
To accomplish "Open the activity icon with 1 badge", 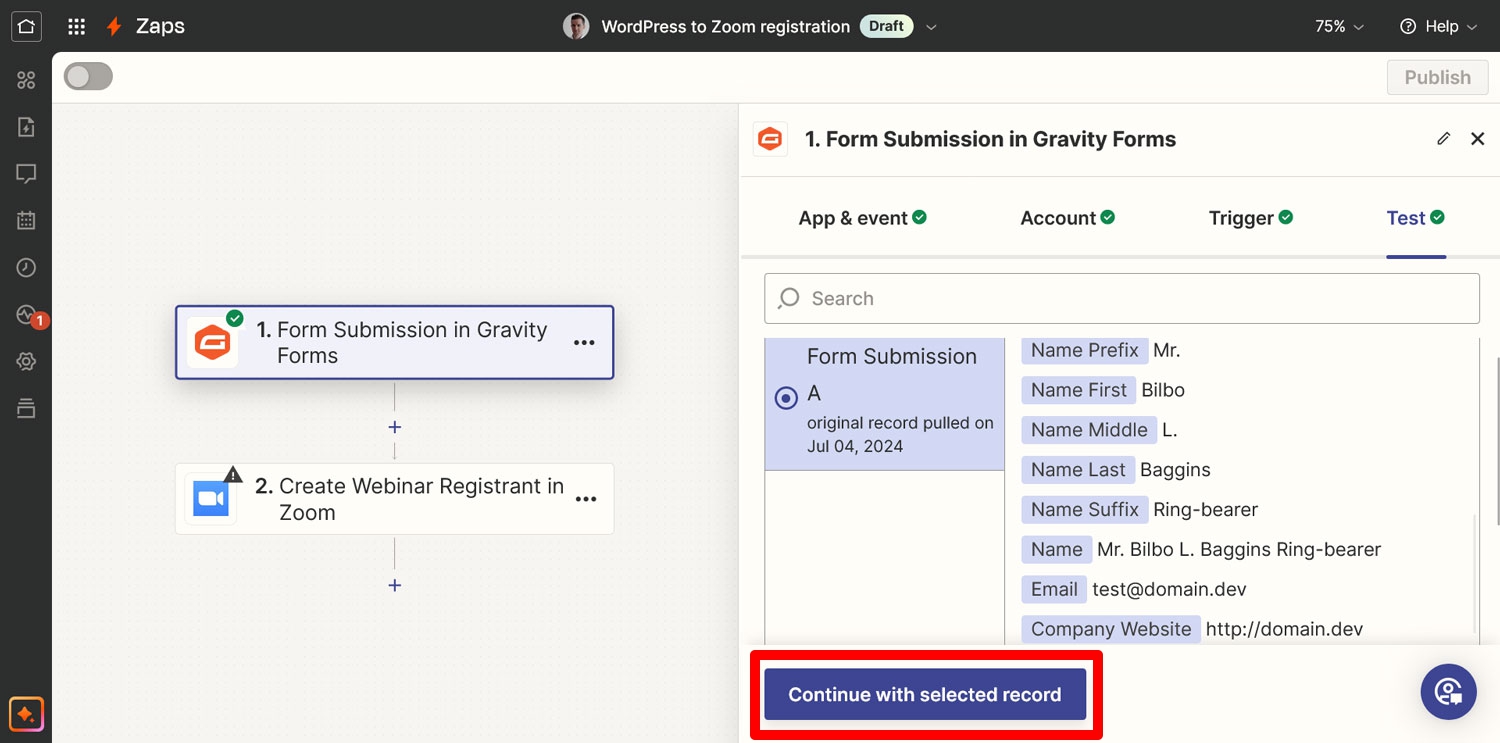I will click(x=30, y=316).
